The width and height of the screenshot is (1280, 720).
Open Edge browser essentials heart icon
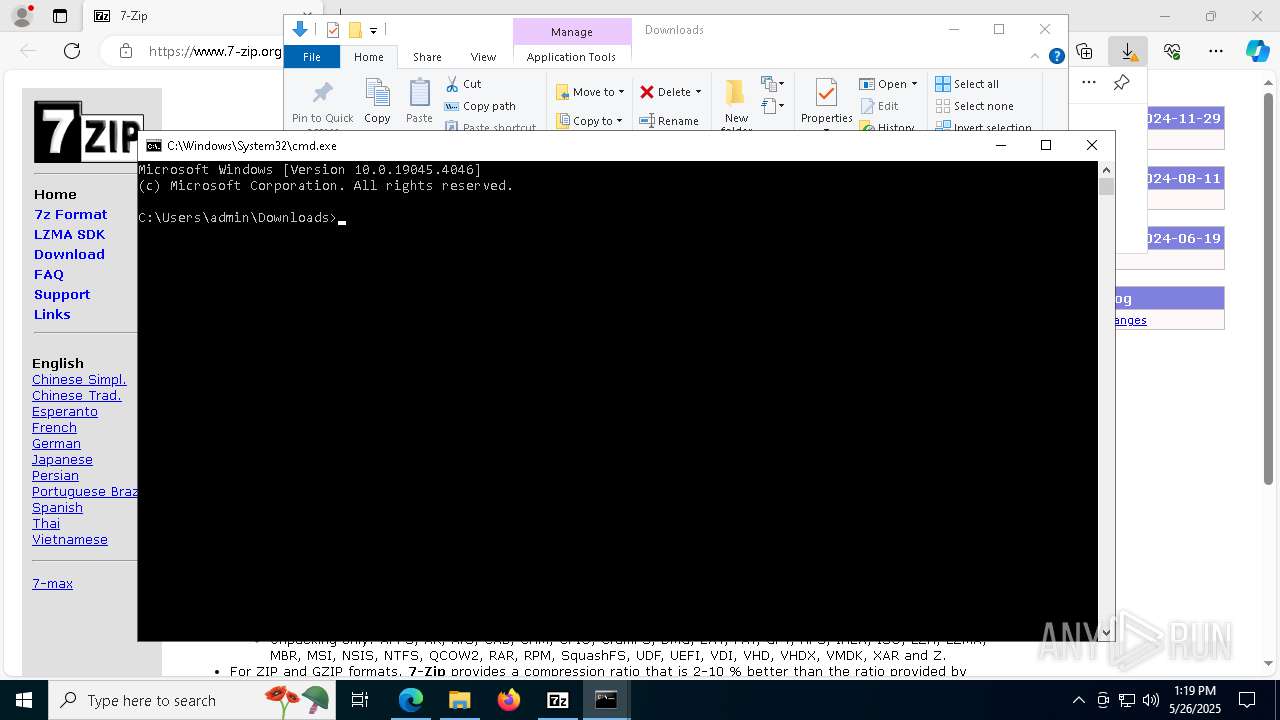(1172, 51)
